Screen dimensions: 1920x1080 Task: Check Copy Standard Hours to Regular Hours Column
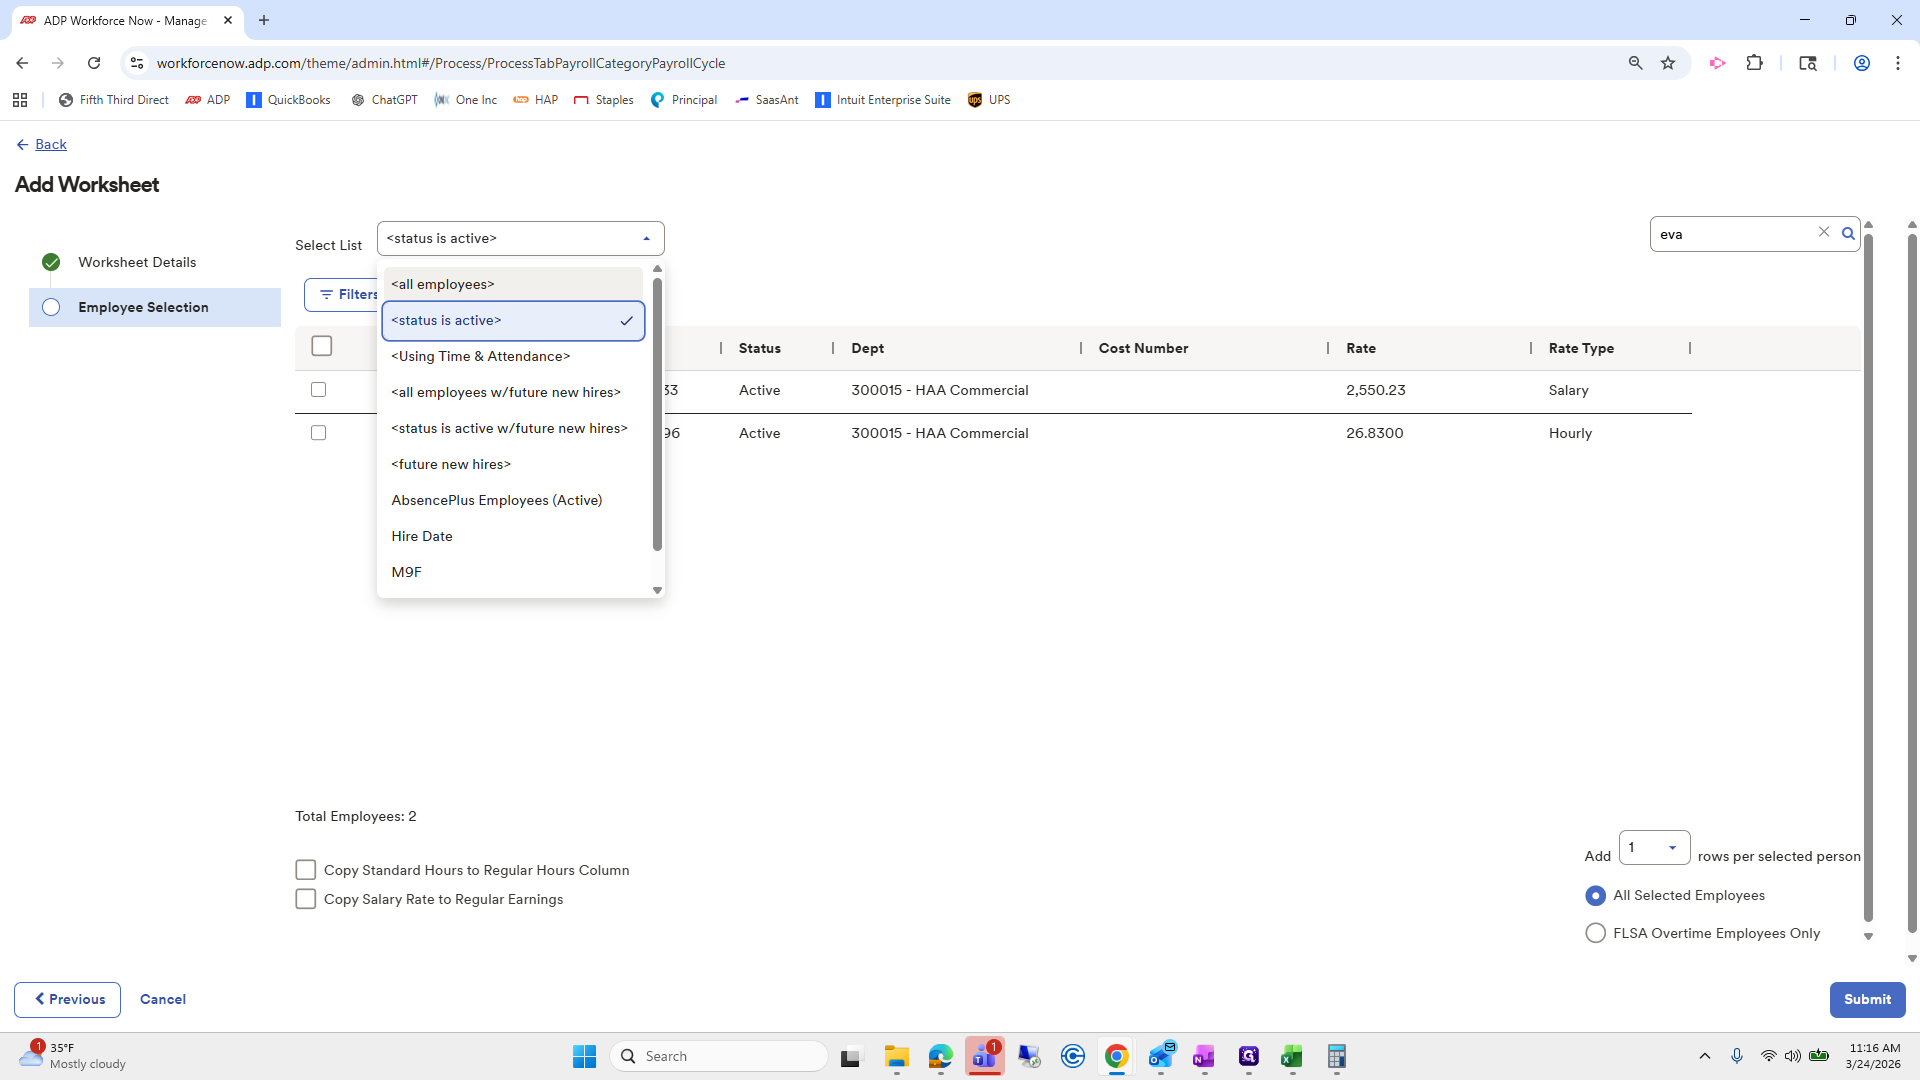pos(306,870)
